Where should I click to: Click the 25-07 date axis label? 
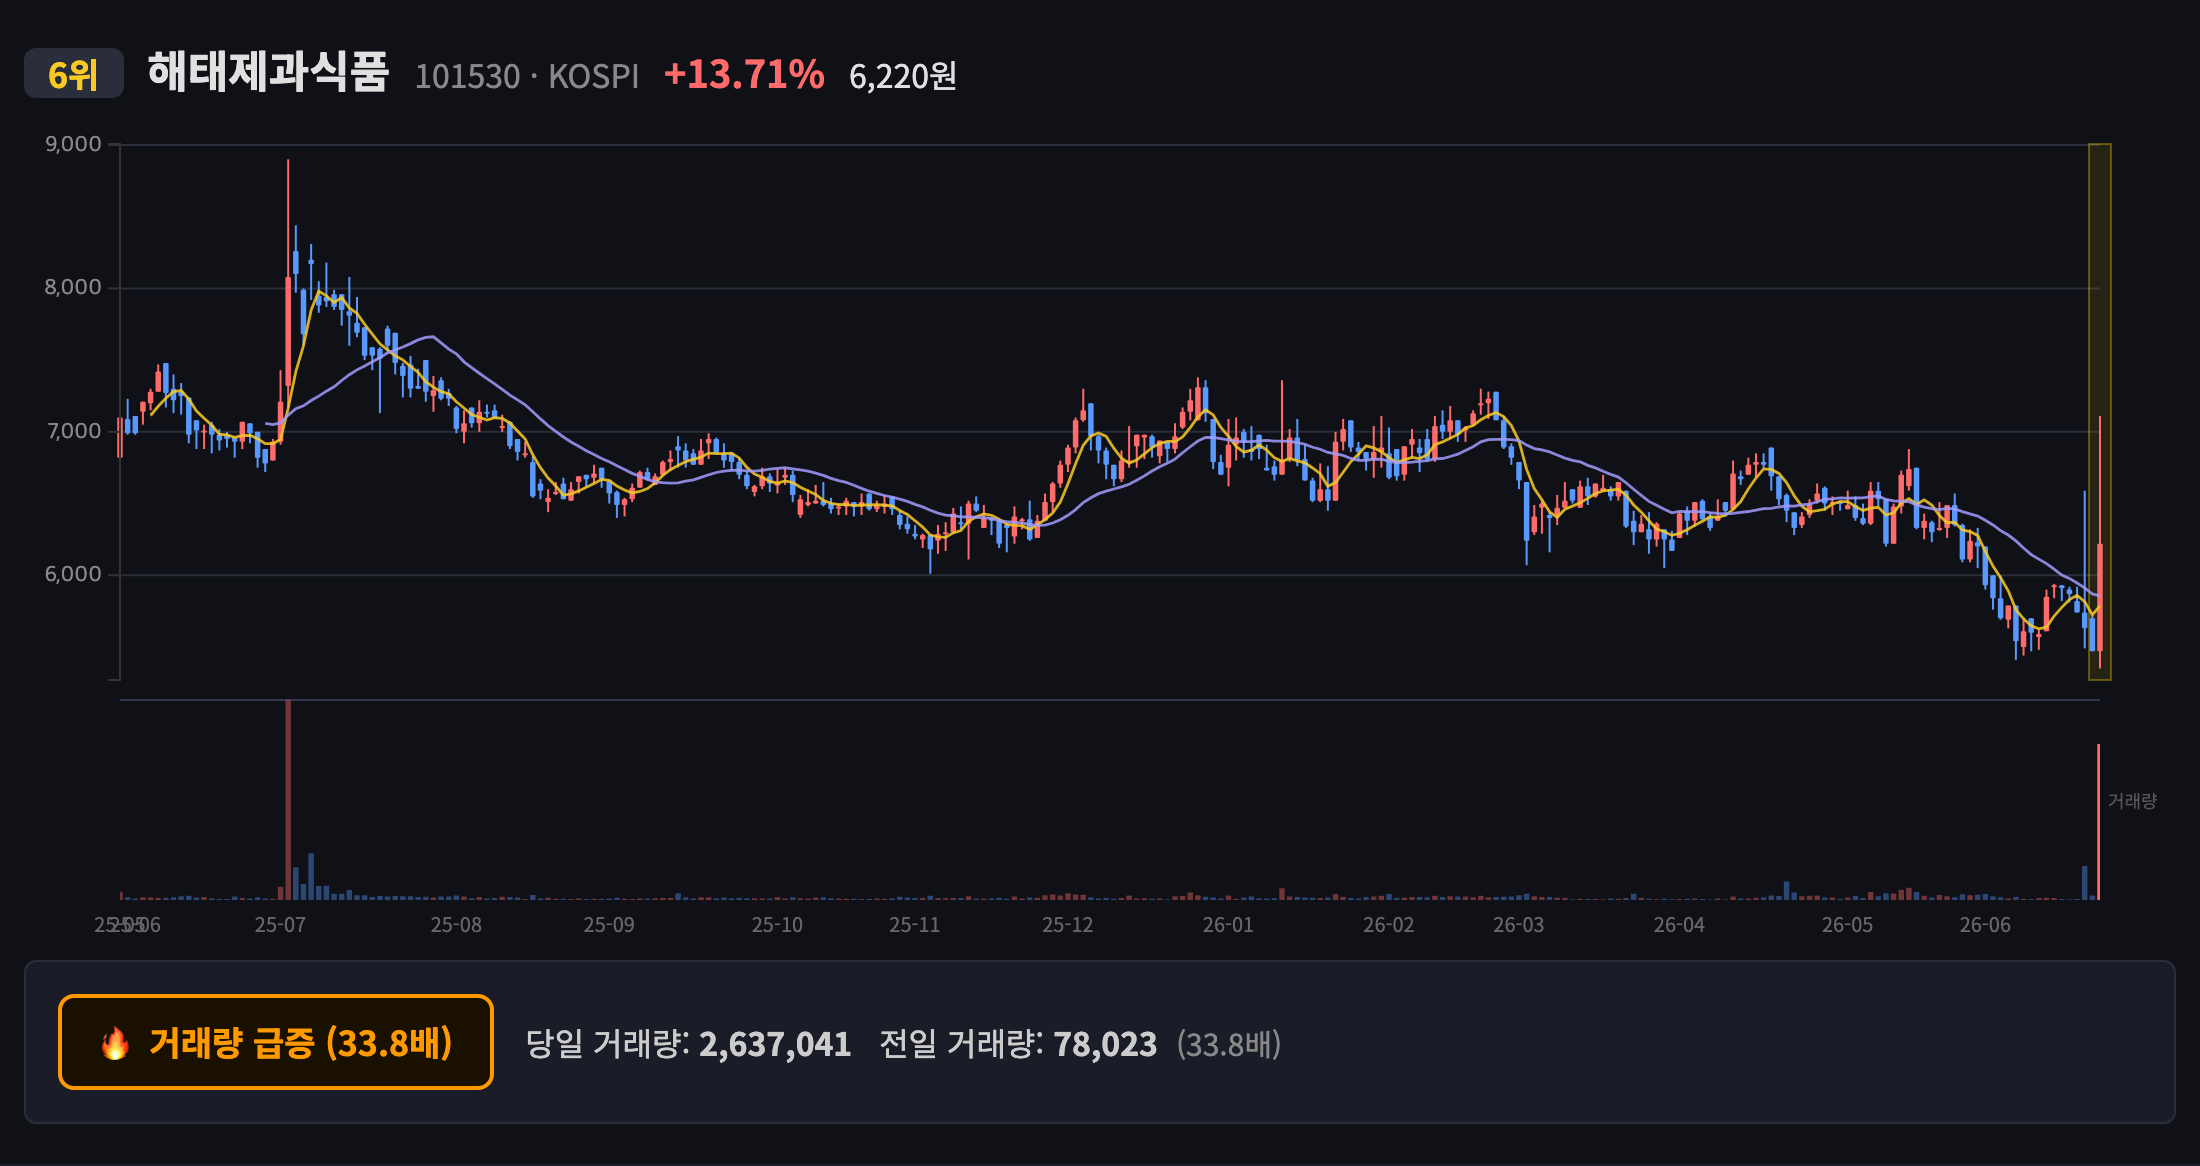[x=280, y=925]
